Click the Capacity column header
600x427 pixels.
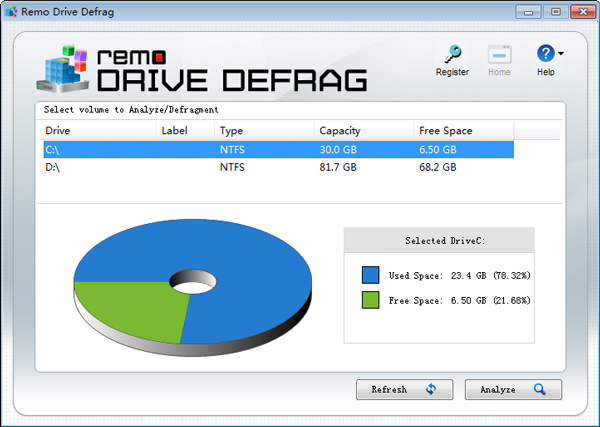(x=364, y=131)
